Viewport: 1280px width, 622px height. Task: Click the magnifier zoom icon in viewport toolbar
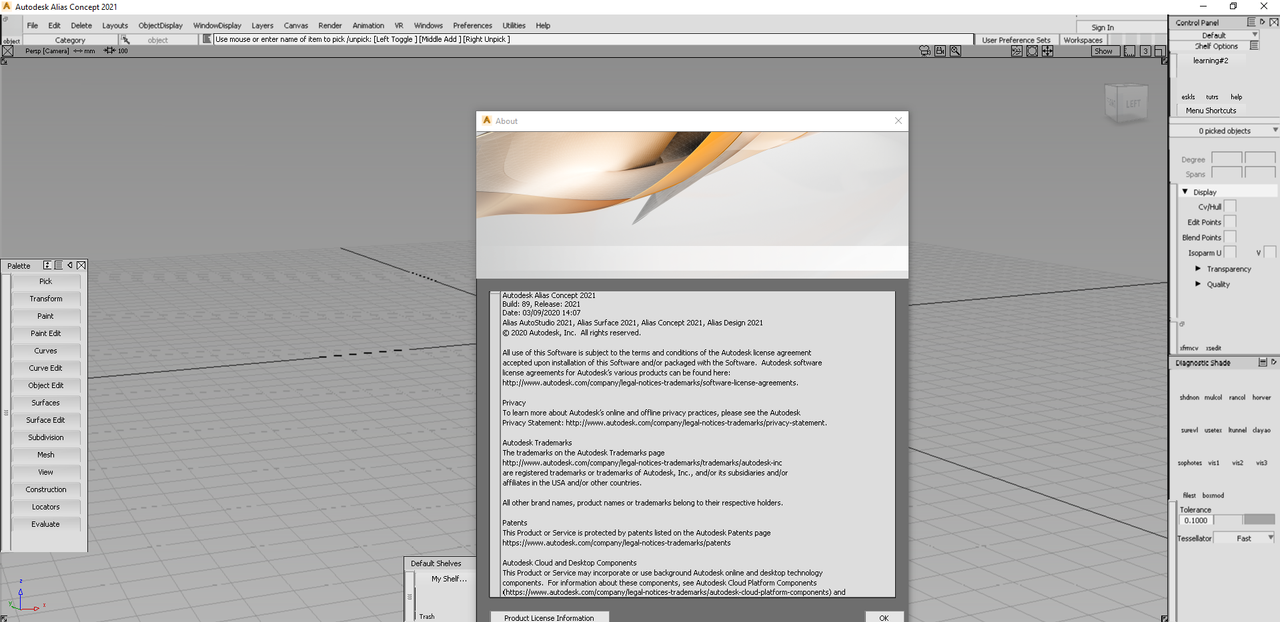click(956, 50)
